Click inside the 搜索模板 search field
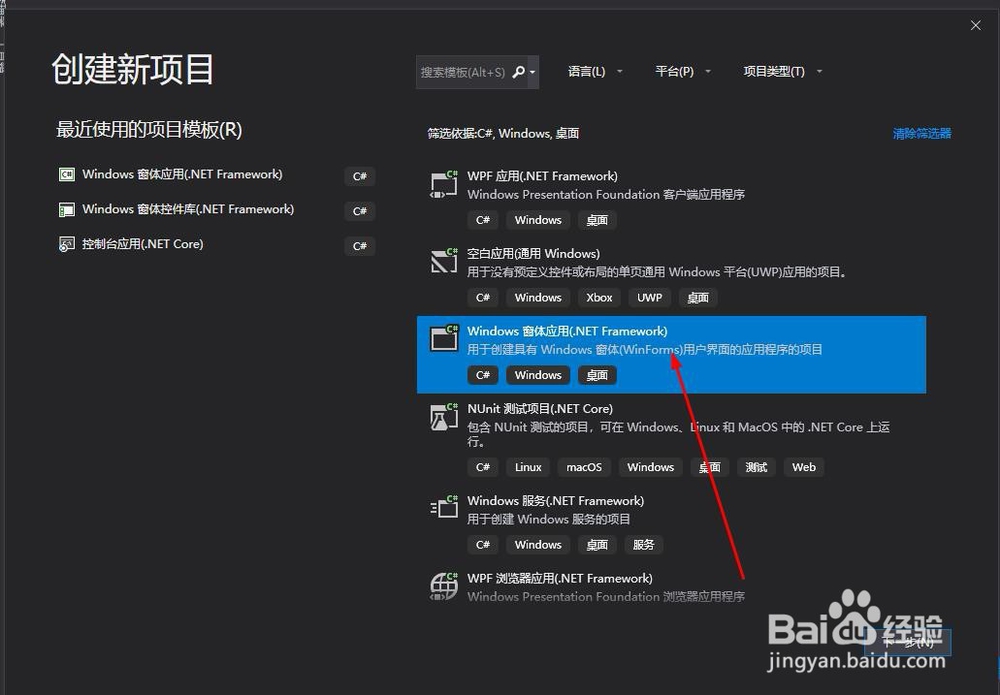Image resolution: width=1000 pixels, height=695 pixels. [465, 72]
